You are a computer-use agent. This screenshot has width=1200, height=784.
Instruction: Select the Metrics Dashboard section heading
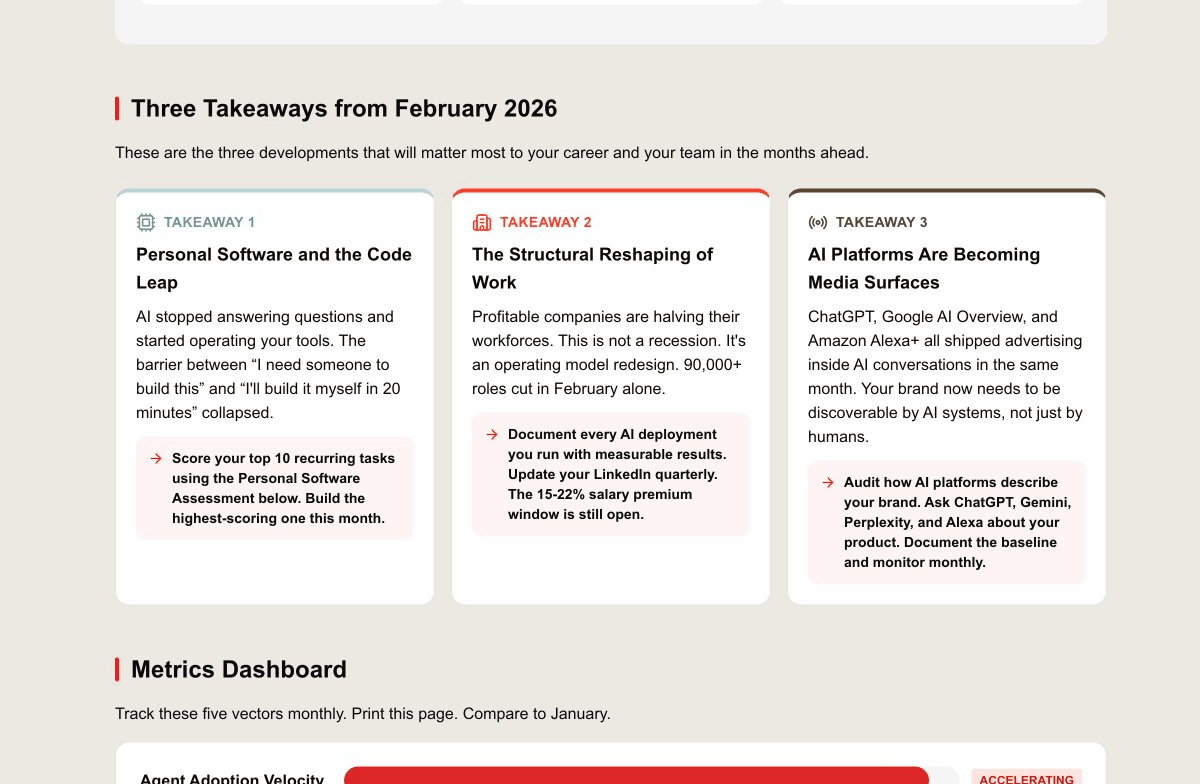239,670
